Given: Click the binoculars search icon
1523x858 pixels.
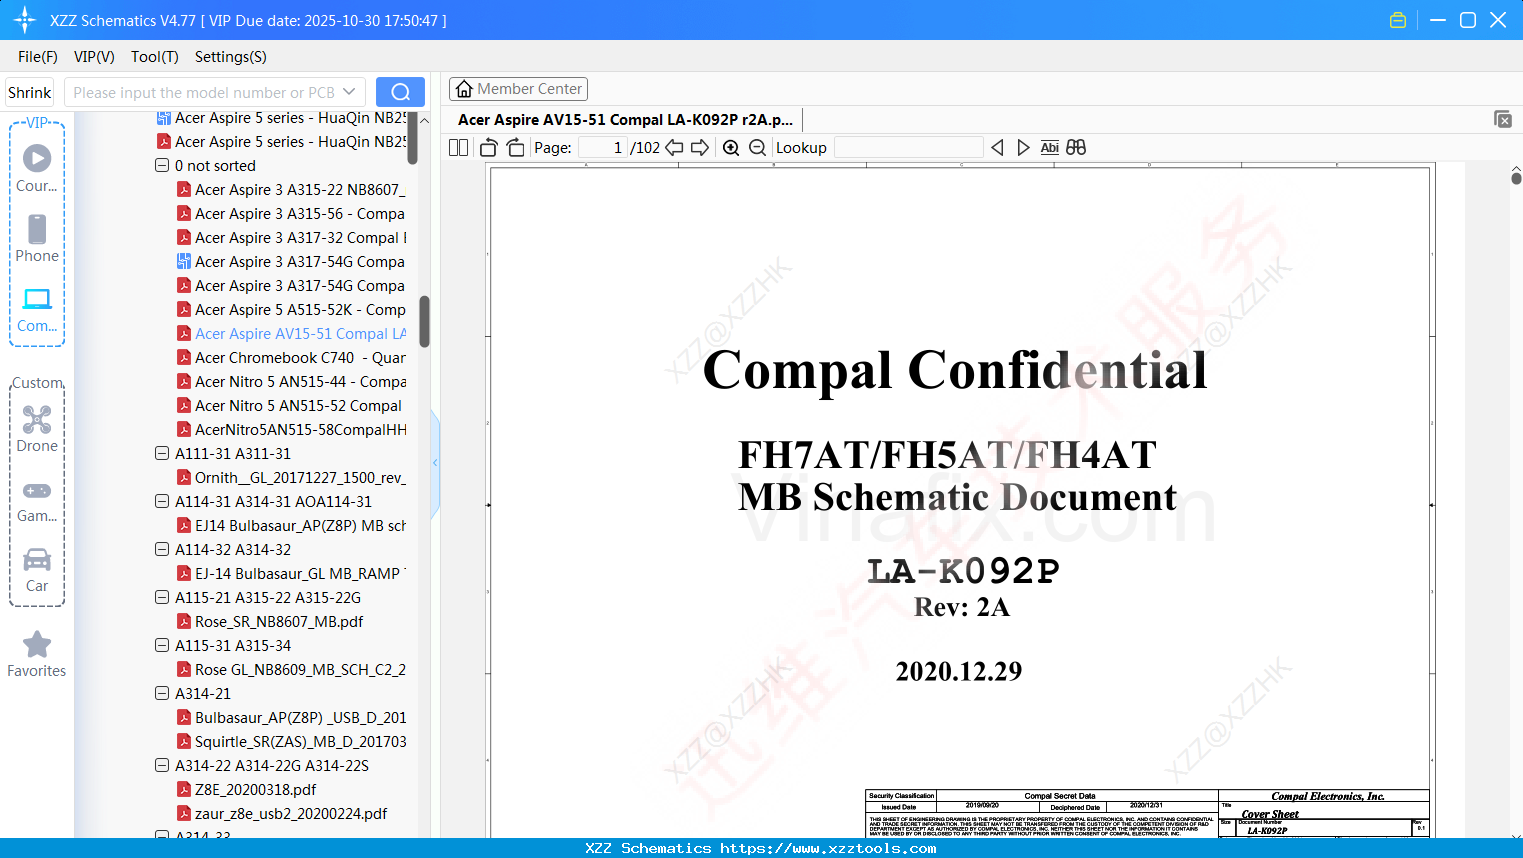Looking at the screenshot, I should [1076, 148].
